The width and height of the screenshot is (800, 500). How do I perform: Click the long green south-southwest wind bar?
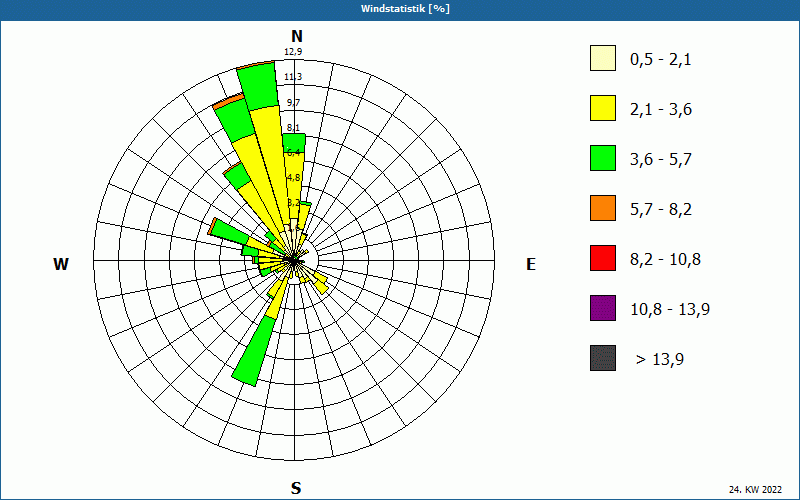(254, 351)
